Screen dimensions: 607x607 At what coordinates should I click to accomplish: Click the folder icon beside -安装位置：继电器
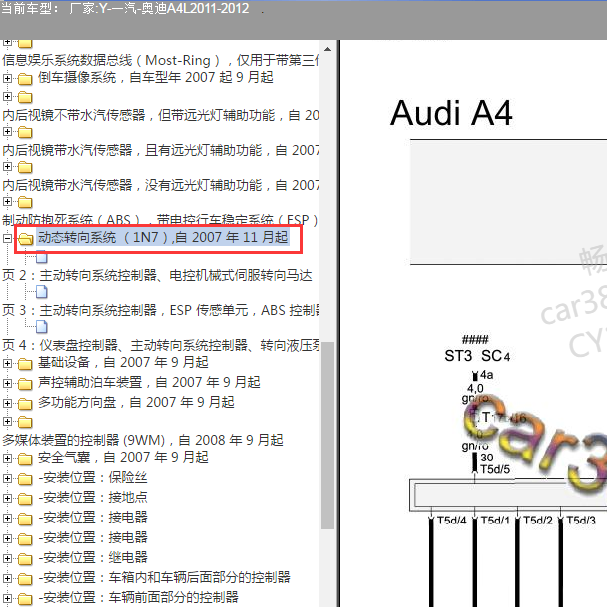coord(25,559)
